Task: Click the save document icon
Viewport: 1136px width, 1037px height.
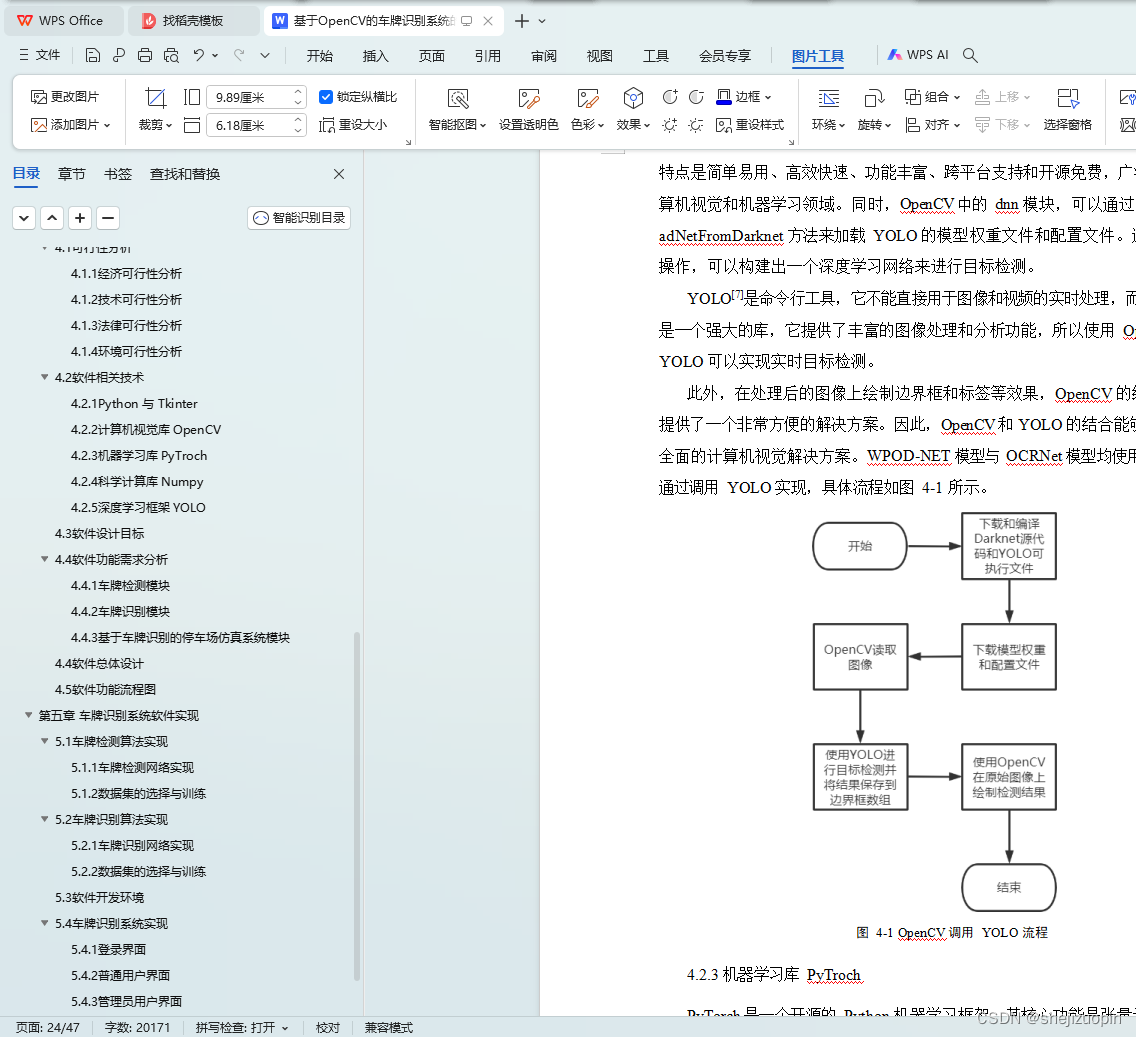Action: click(x=92, y=55)
